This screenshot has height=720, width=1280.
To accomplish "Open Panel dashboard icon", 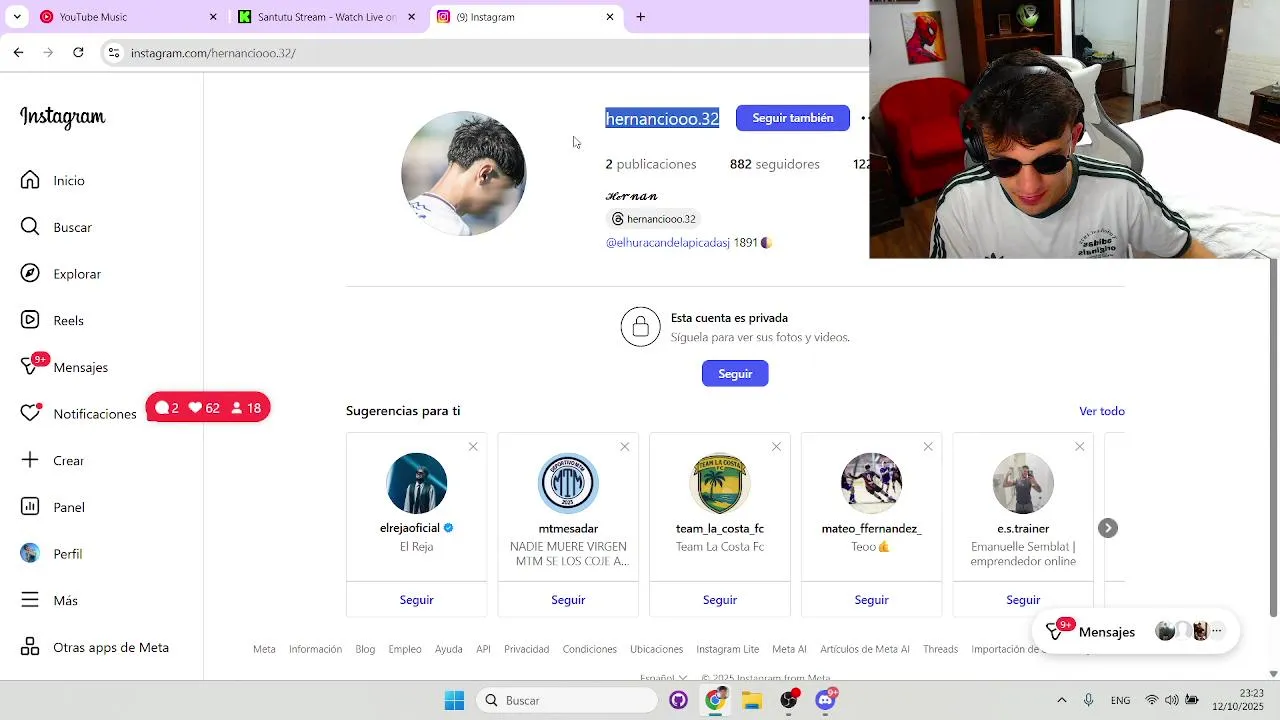I will point(30,507).
